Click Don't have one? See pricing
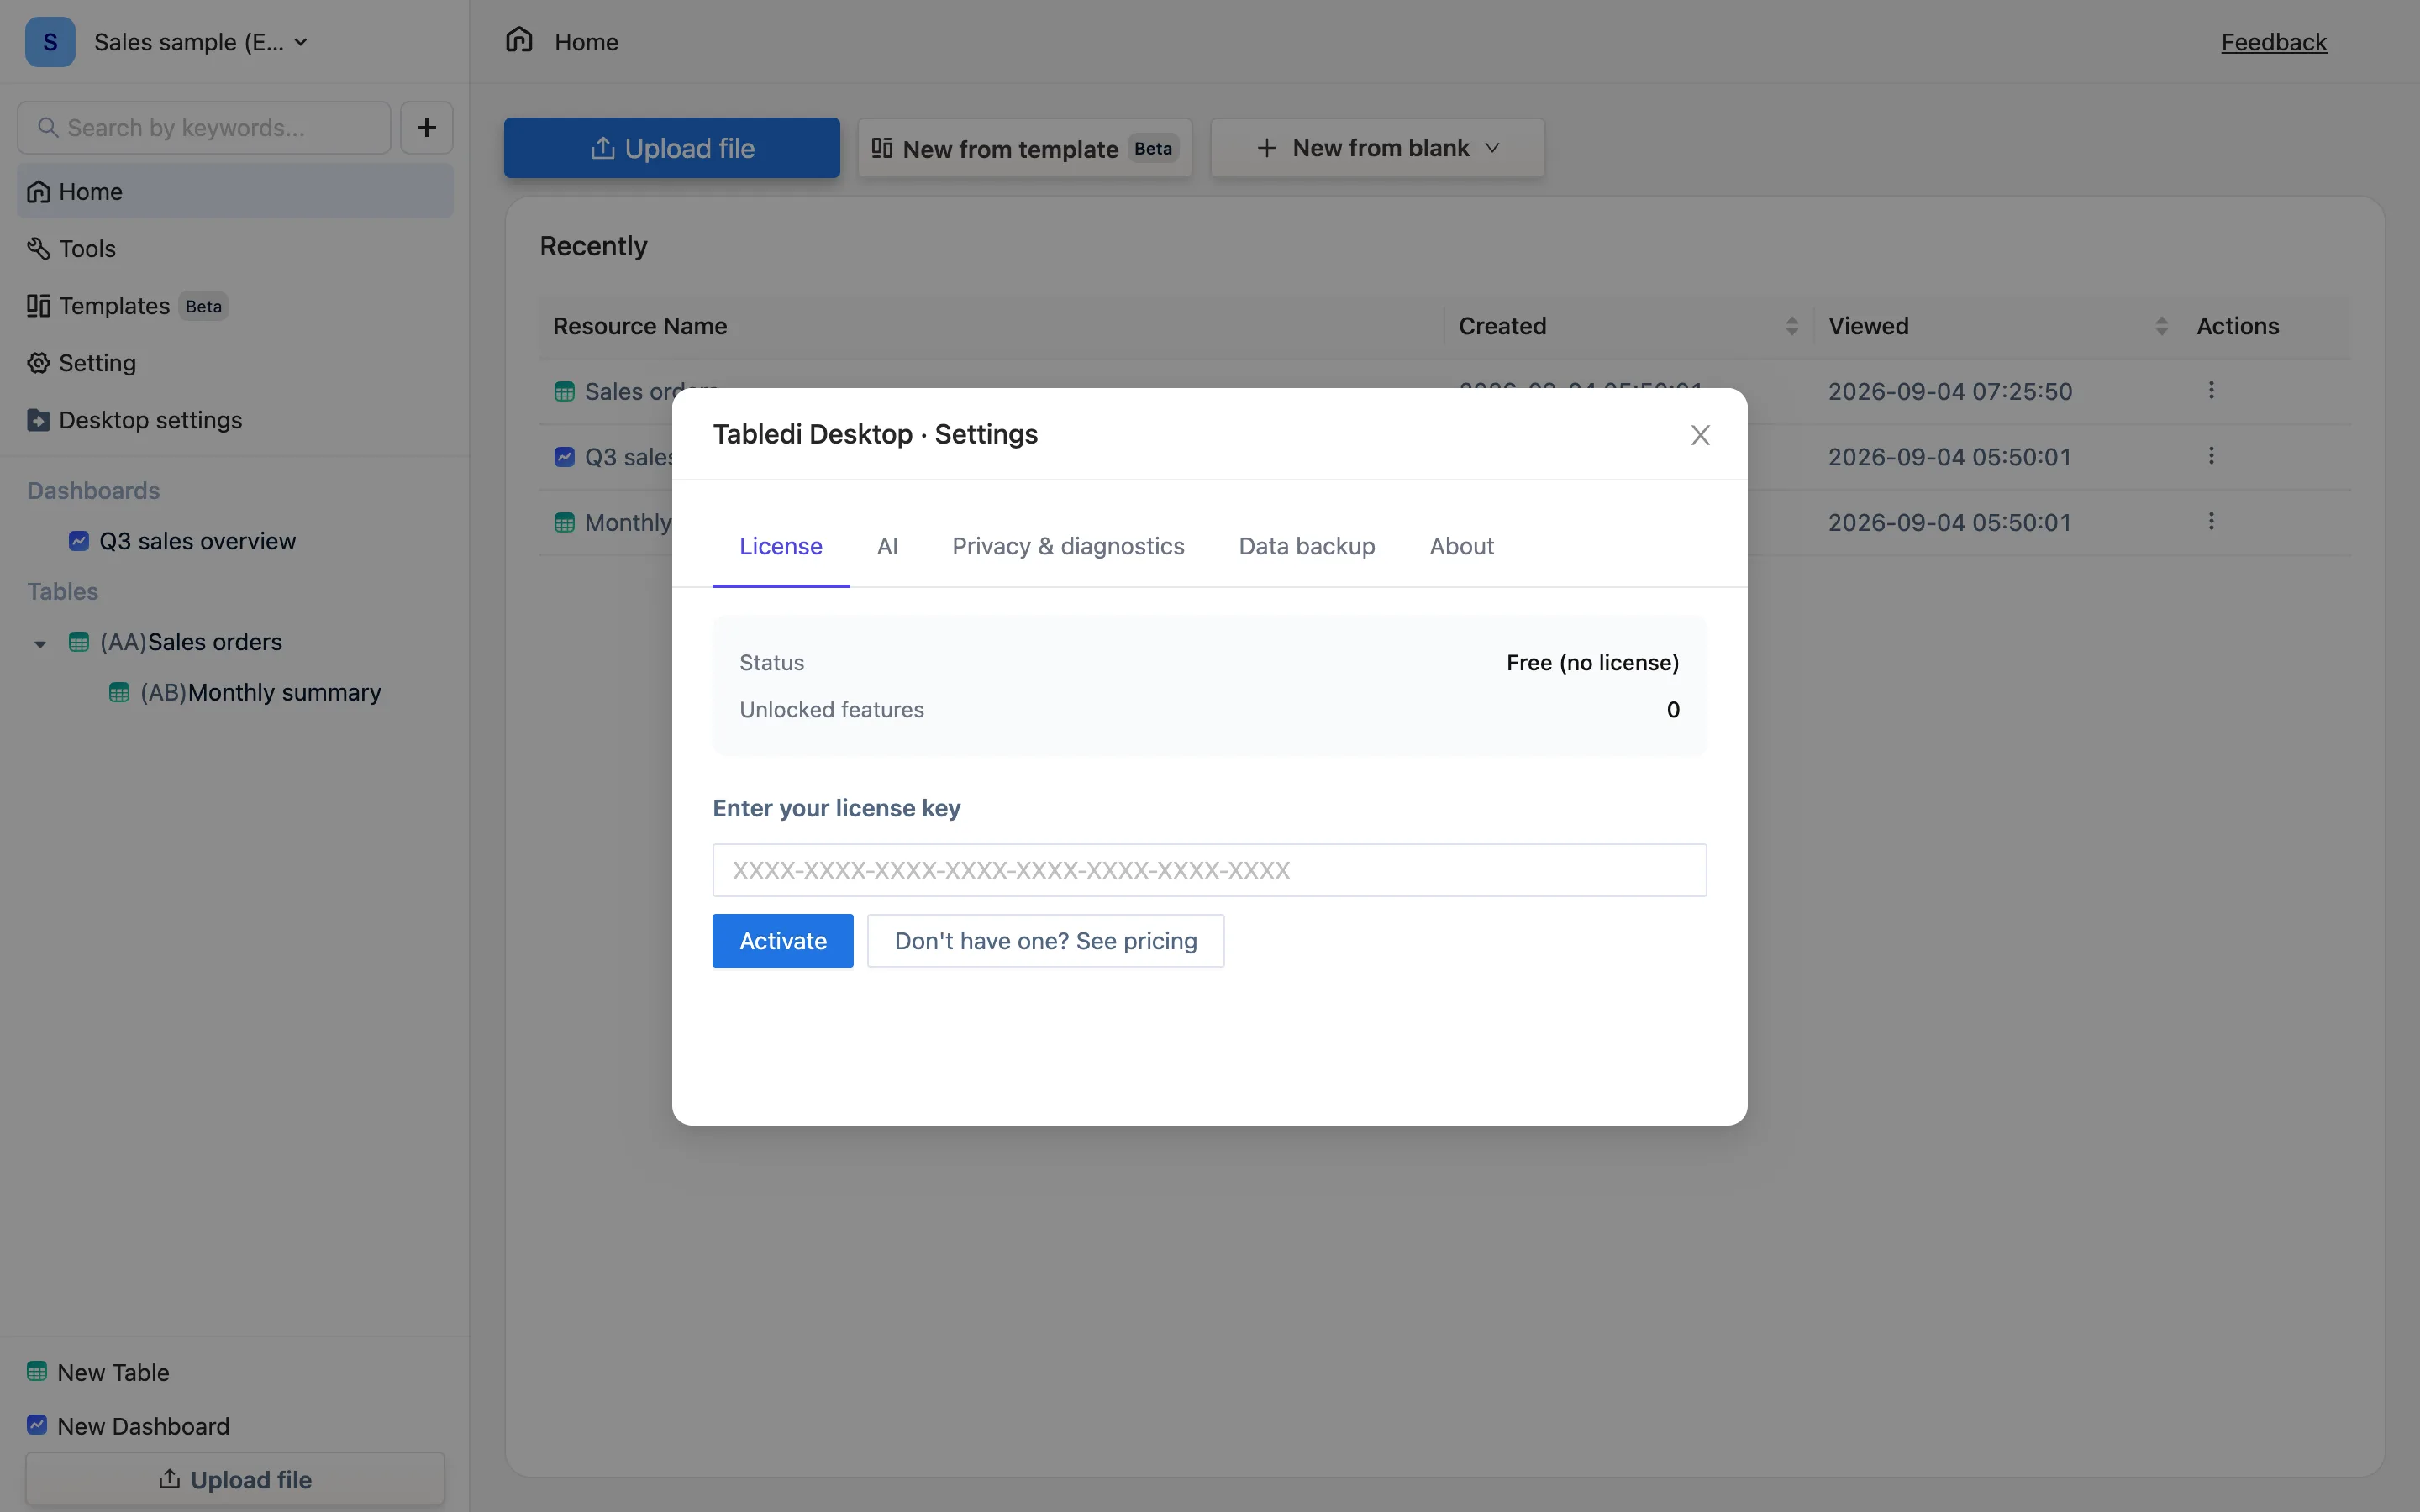This screenshot has height=1512, width=2420. pos(1045,941)
